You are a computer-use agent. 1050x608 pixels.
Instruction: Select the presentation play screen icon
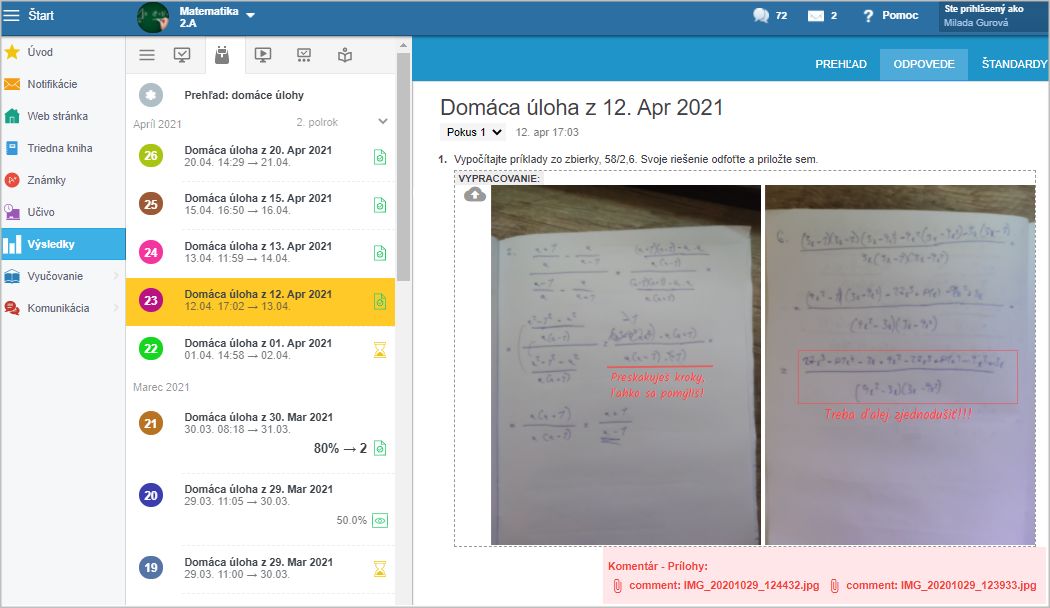(x=263, y=56)
